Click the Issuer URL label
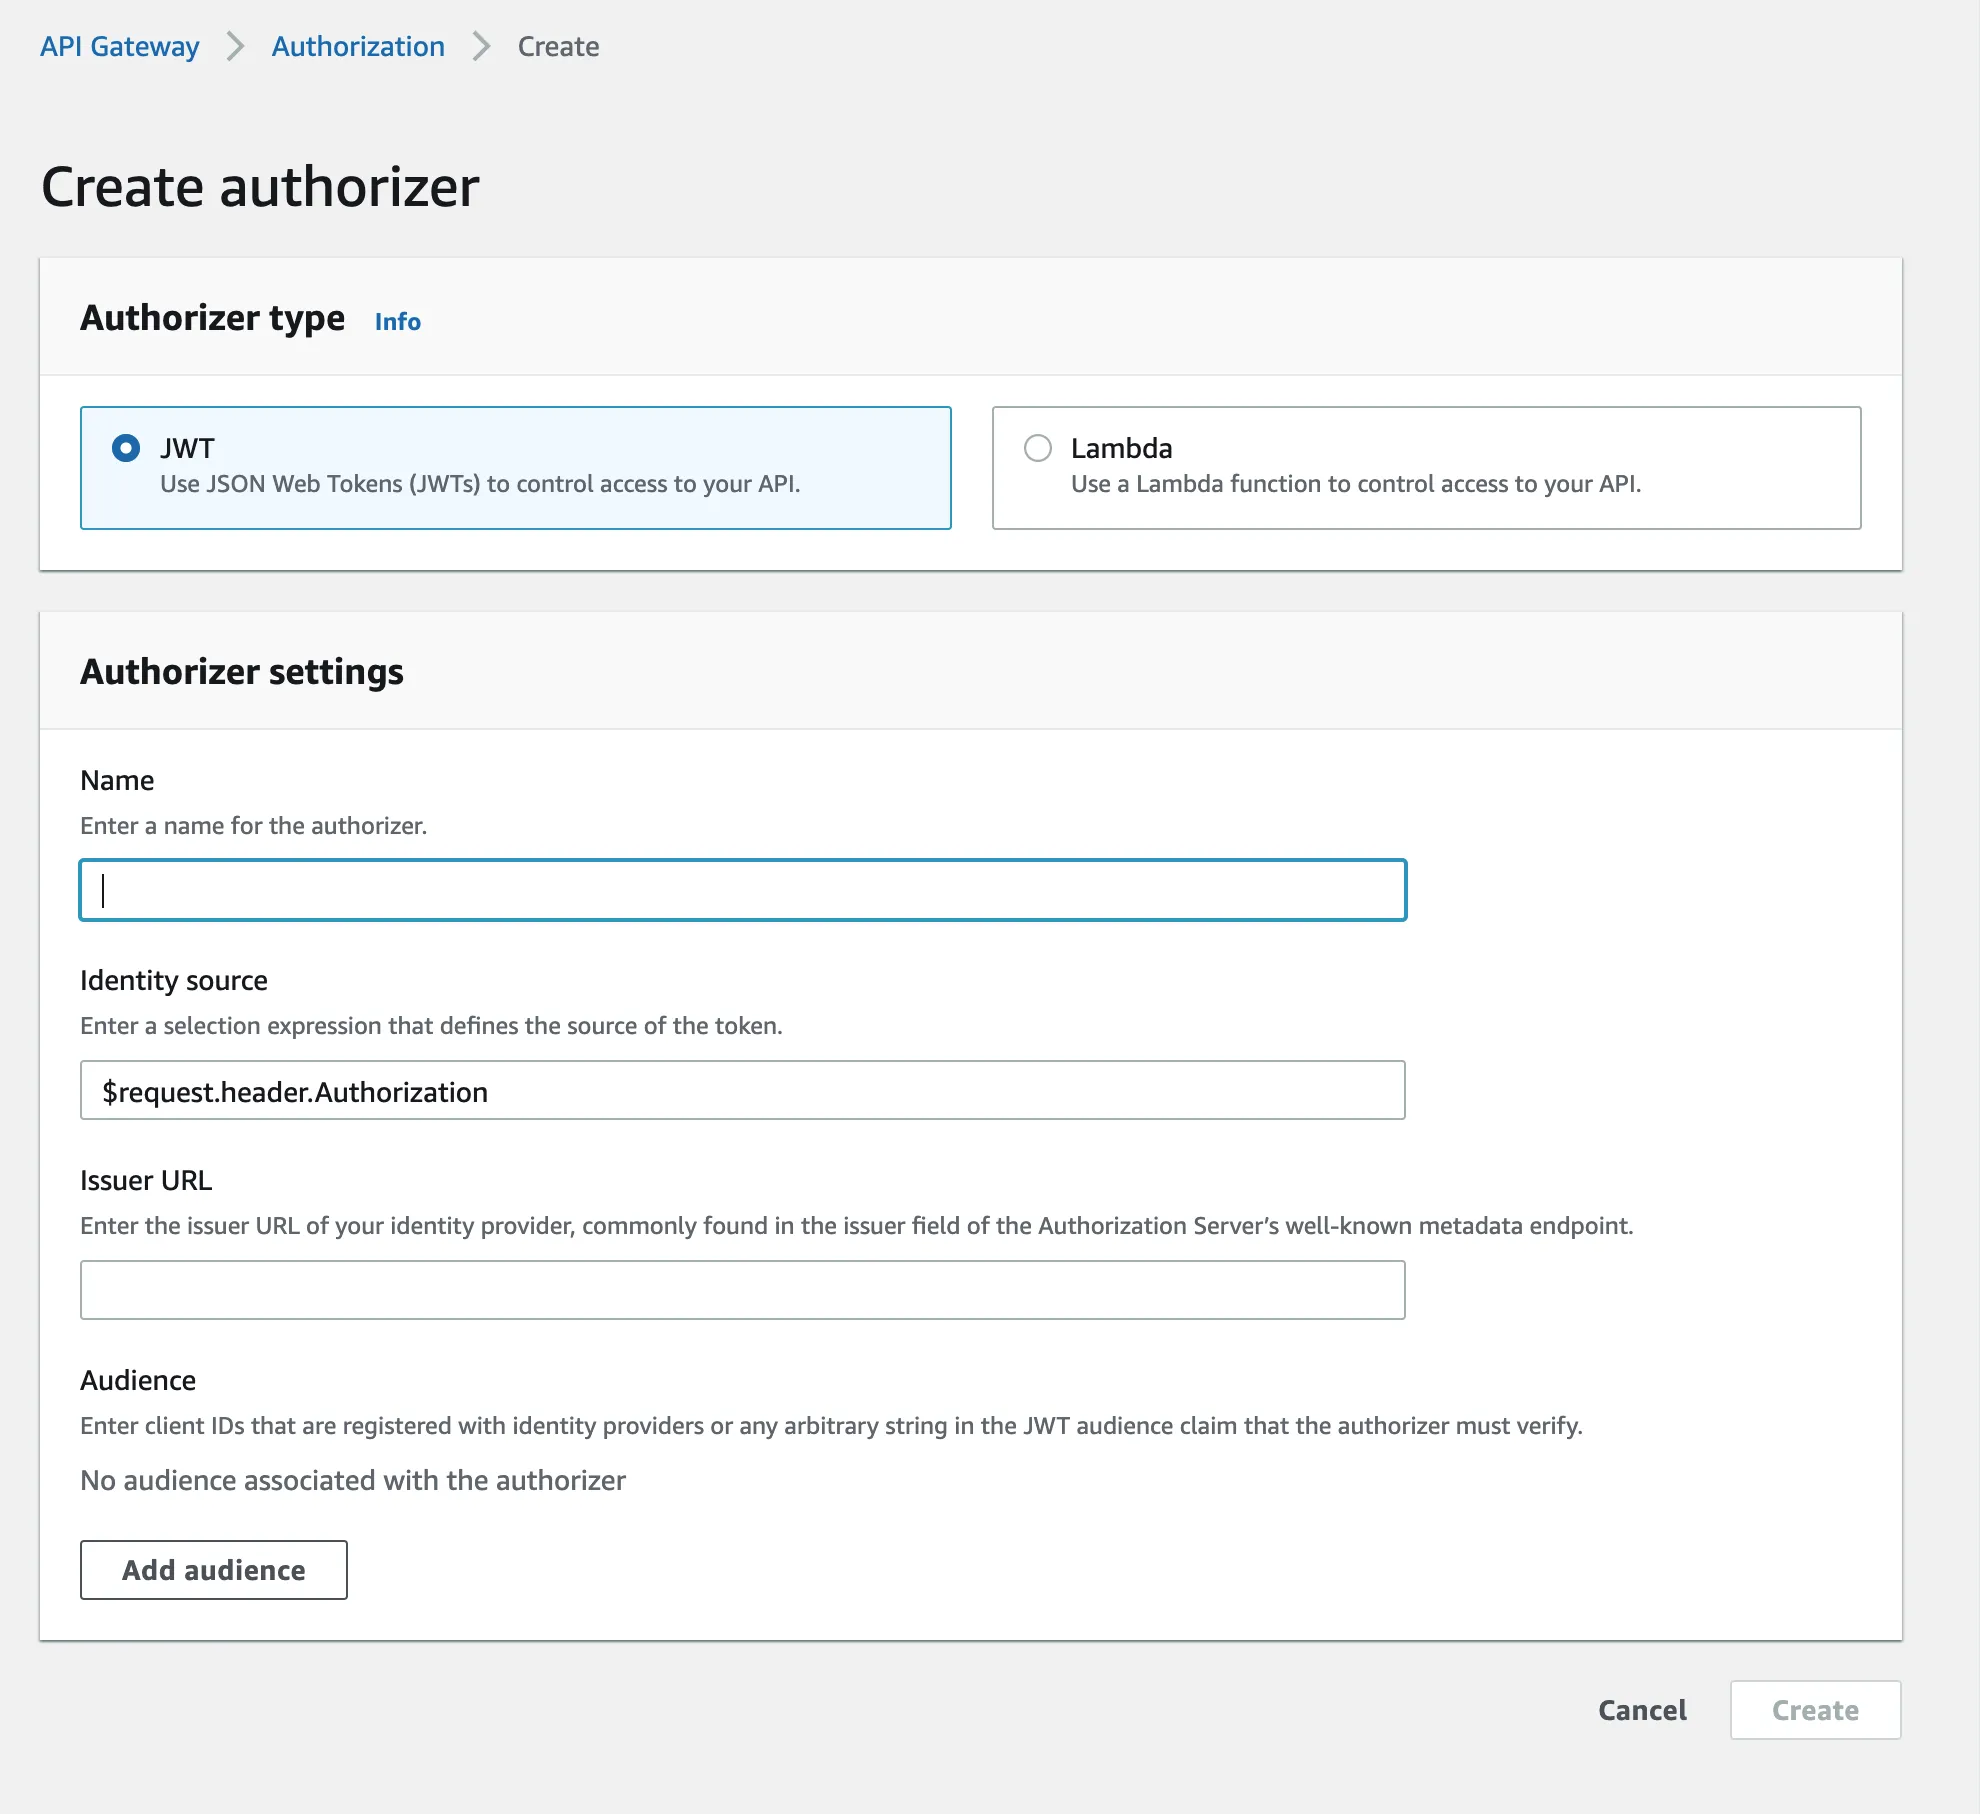Image resolution: width=1980 pixels, height=1814 pixels. tap(146, 1180)
